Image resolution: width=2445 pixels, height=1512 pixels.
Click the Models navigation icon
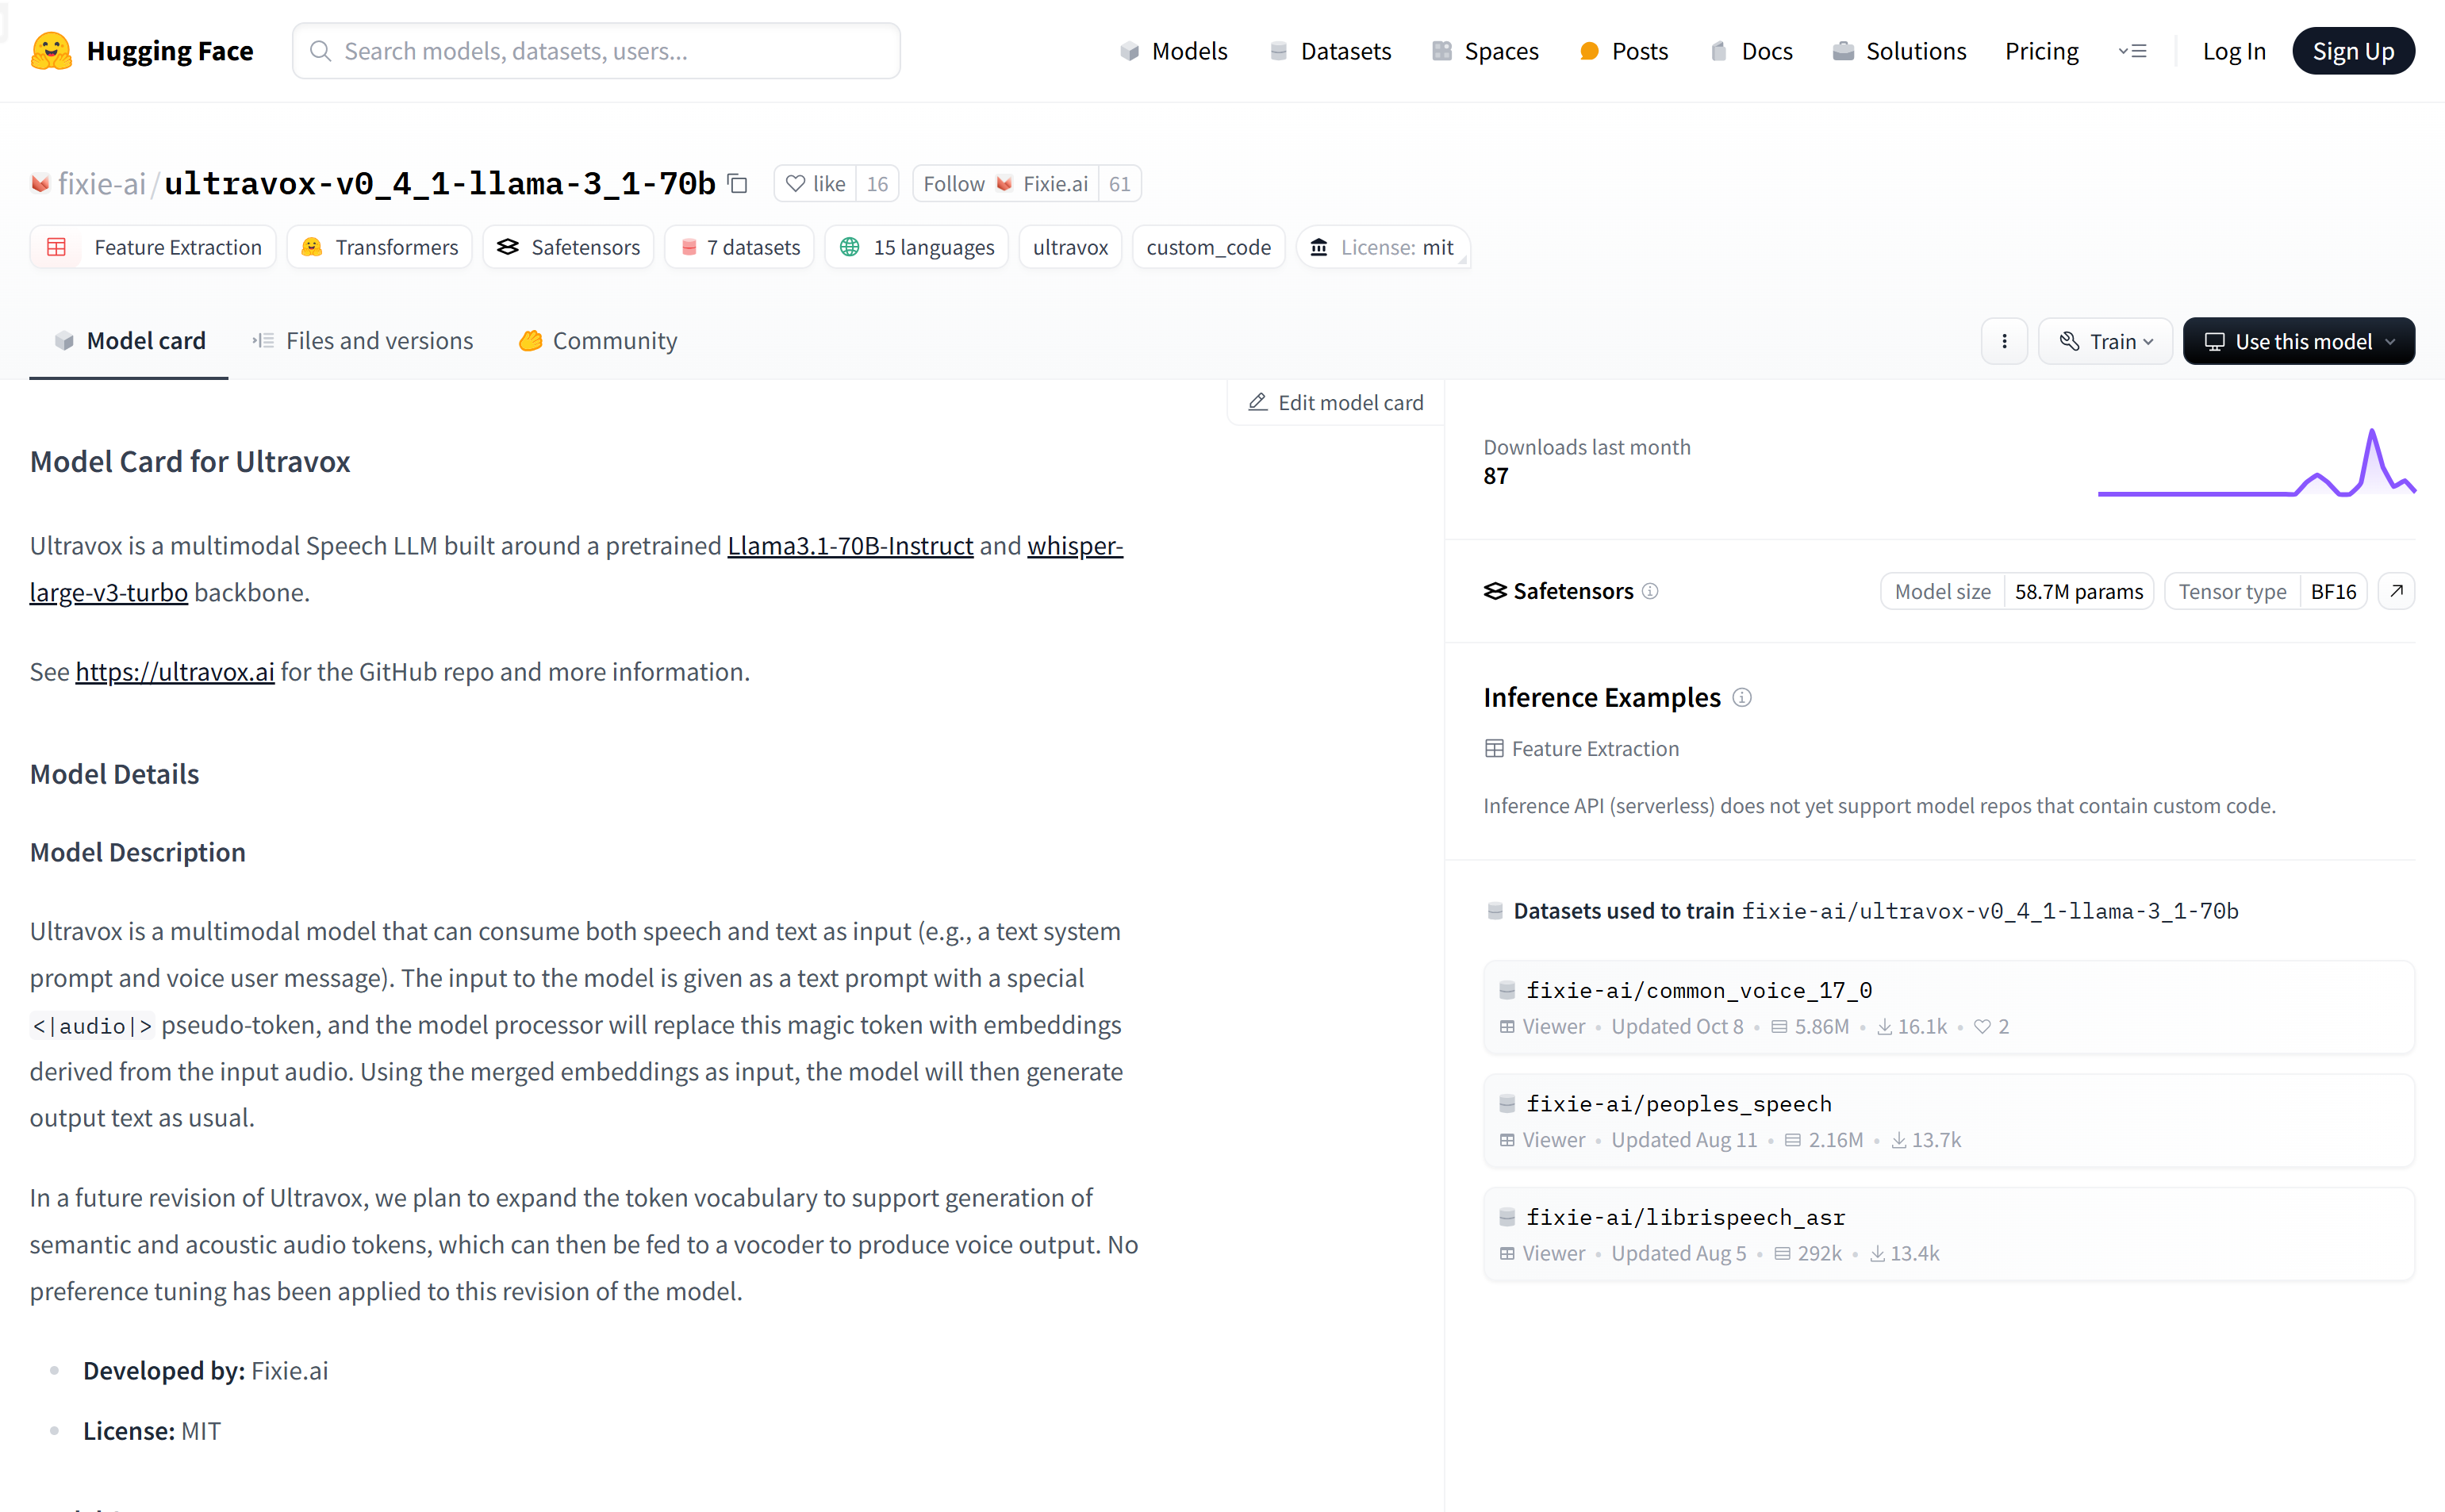pos(1128,49)
